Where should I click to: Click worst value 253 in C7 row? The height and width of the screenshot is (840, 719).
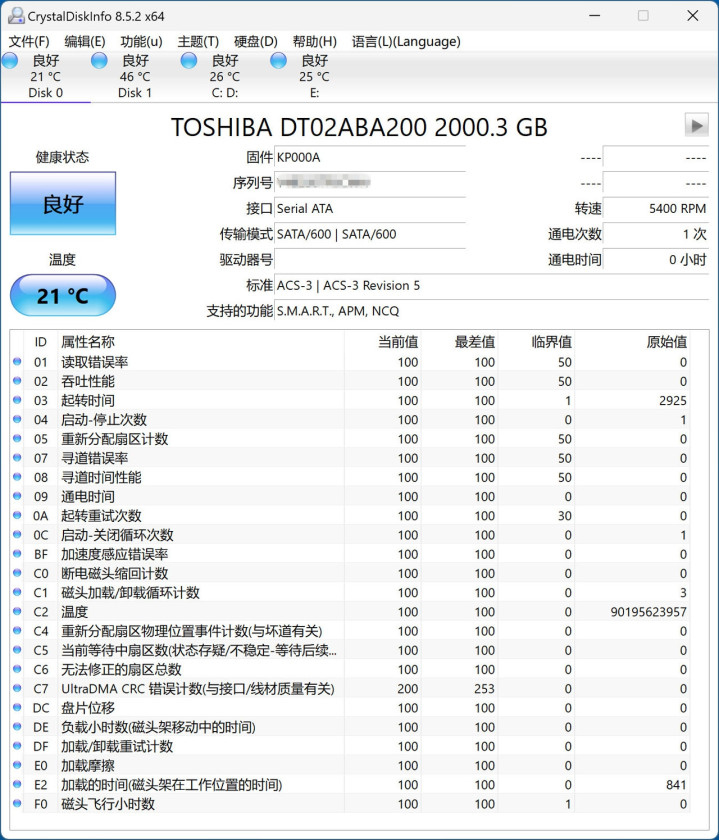(x=484, y=689)
